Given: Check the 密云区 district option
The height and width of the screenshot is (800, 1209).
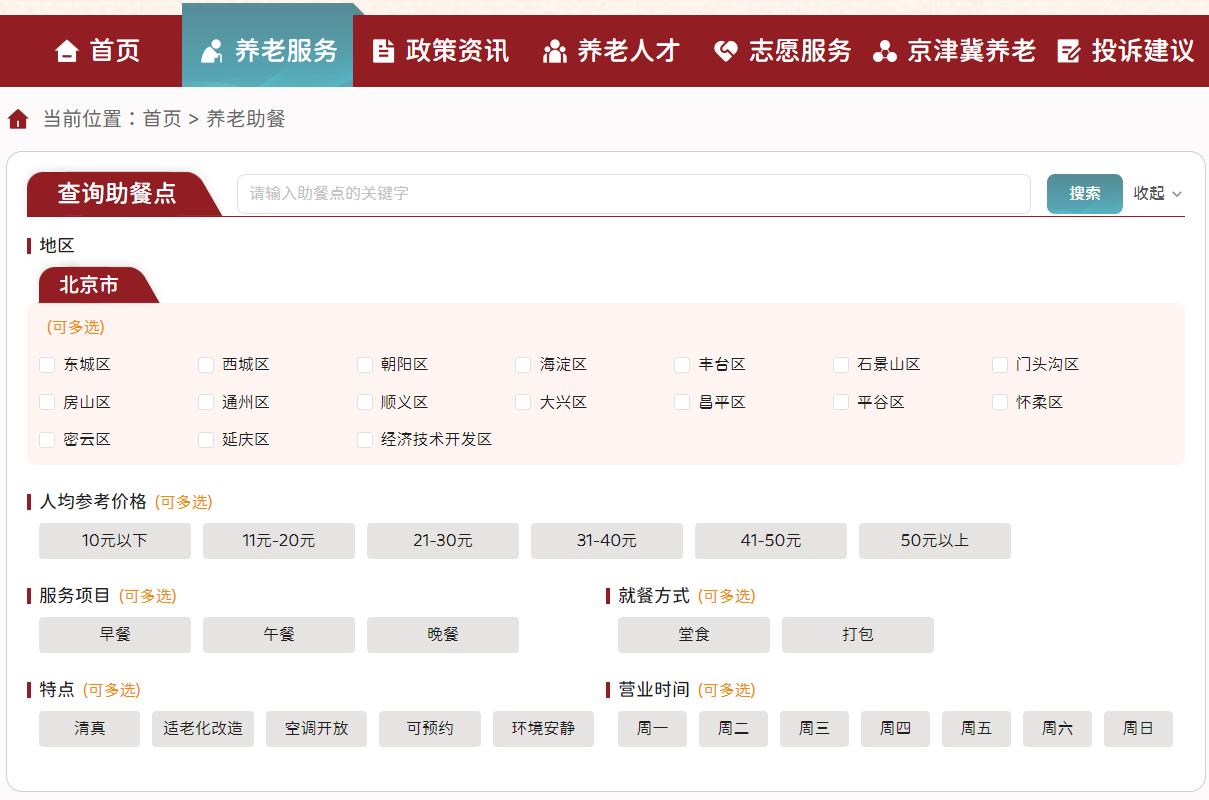Looking at the screenshot, I should (x=46, y=439).
